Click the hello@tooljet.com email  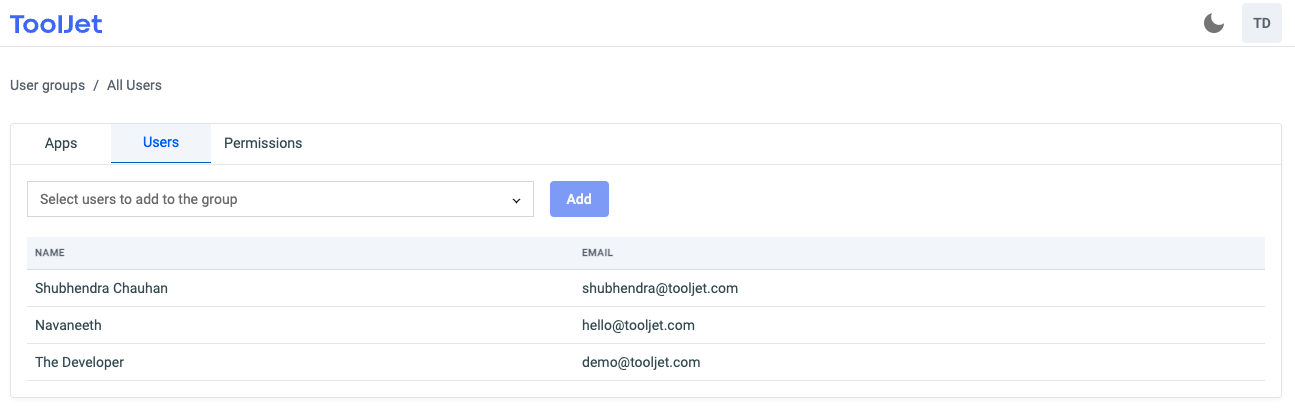(638, 325)
